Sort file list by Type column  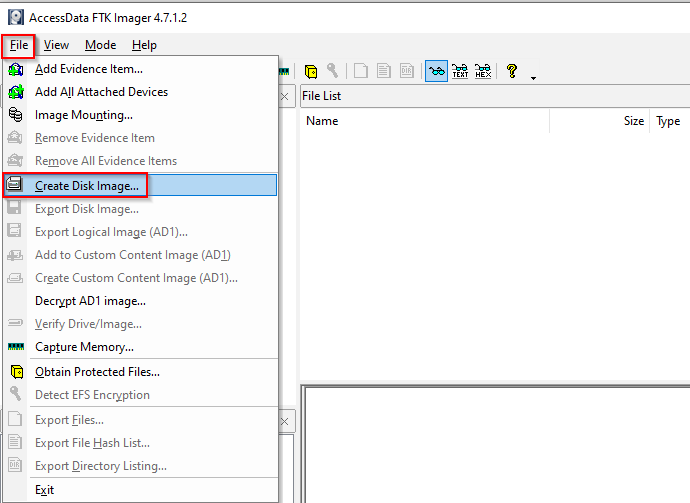coord(670,121)
